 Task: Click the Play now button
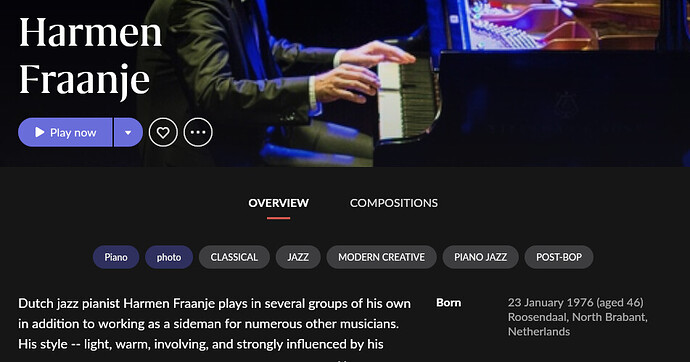click(65, 132)
